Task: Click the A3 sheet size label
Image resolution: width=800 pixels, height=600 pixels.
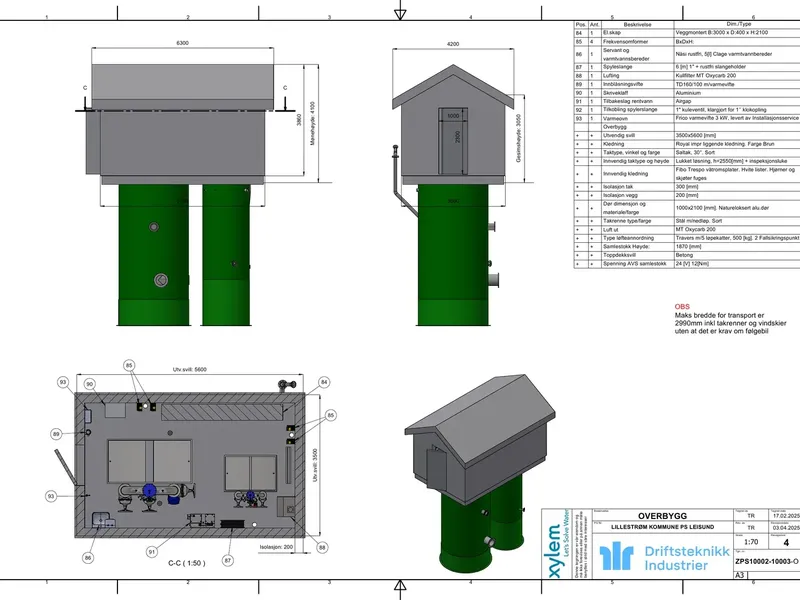Action: 740,575
